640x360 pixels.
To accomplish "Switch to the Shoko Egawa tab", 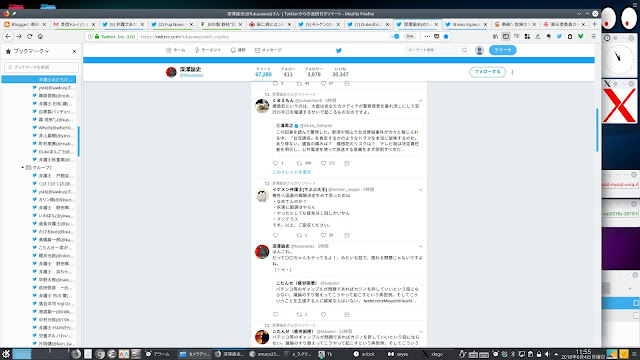I will coord(465,24).
